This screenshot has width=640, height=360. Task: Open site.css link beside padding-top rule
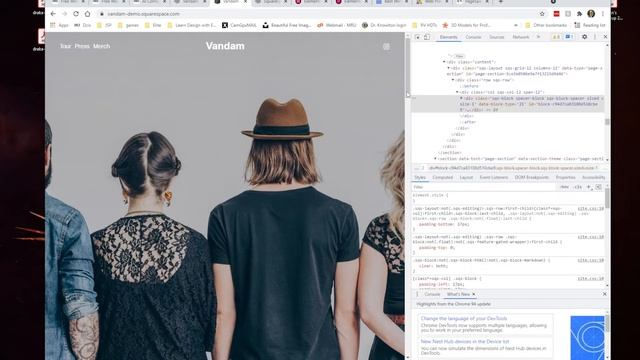(x=591, y=237)
